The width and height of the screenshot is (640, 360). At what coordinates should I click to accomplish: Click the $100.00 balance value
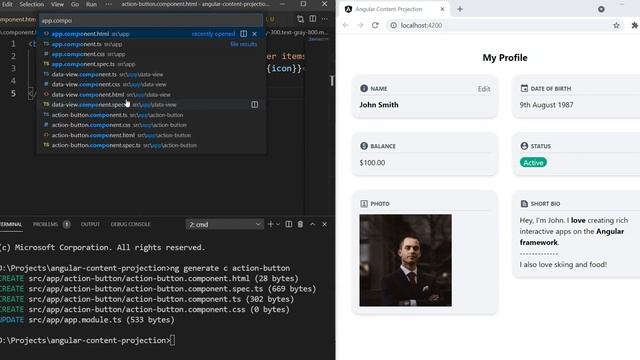click(372, 162)
